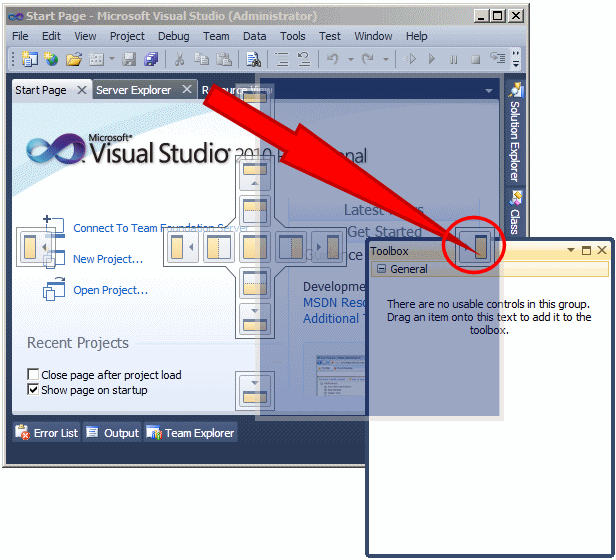Click the Save toolbar icon
The image size is (616, 560).
click(129, 59)
